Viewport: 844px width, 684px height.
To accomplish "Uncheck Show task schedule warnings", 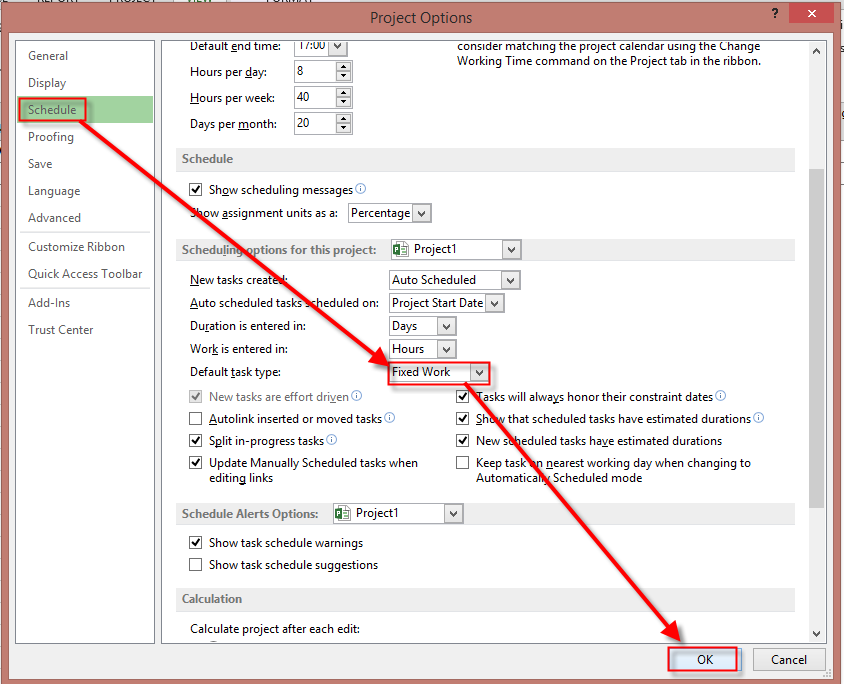I will pyautogui.click(x=196, y=543).
